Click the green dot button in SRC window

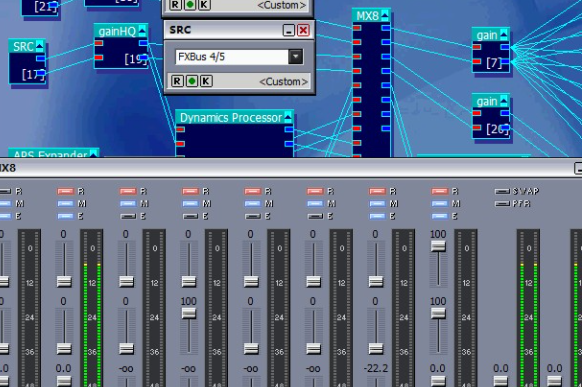tap(192, 81)
